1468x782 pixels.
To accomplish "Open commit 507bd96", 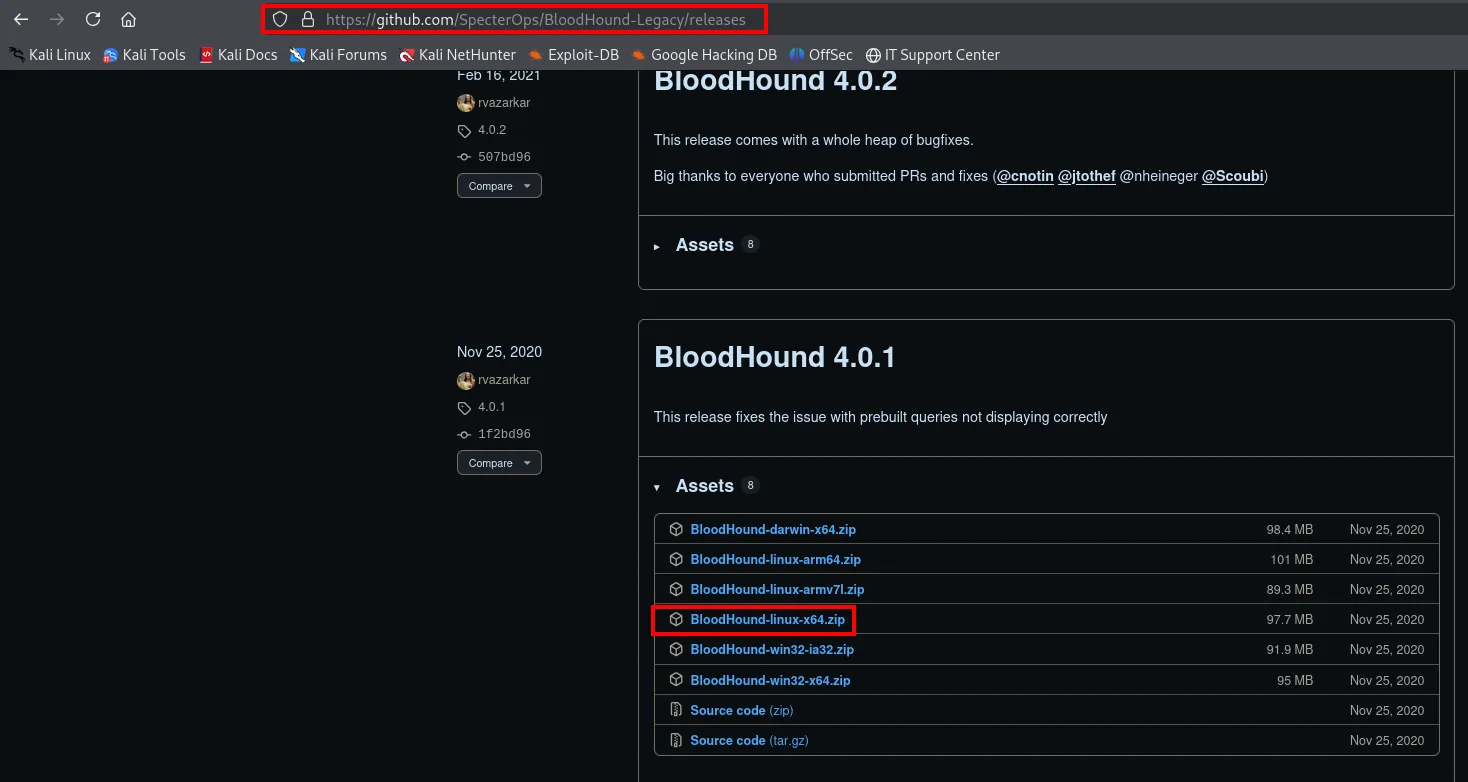I will click(504, 157).
